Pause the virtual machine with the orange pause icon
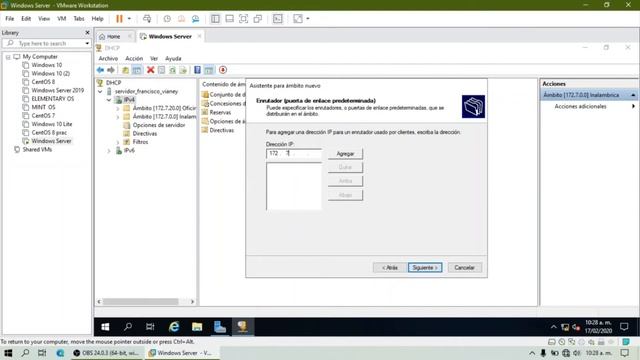640x360 pixels. (119, 19)
